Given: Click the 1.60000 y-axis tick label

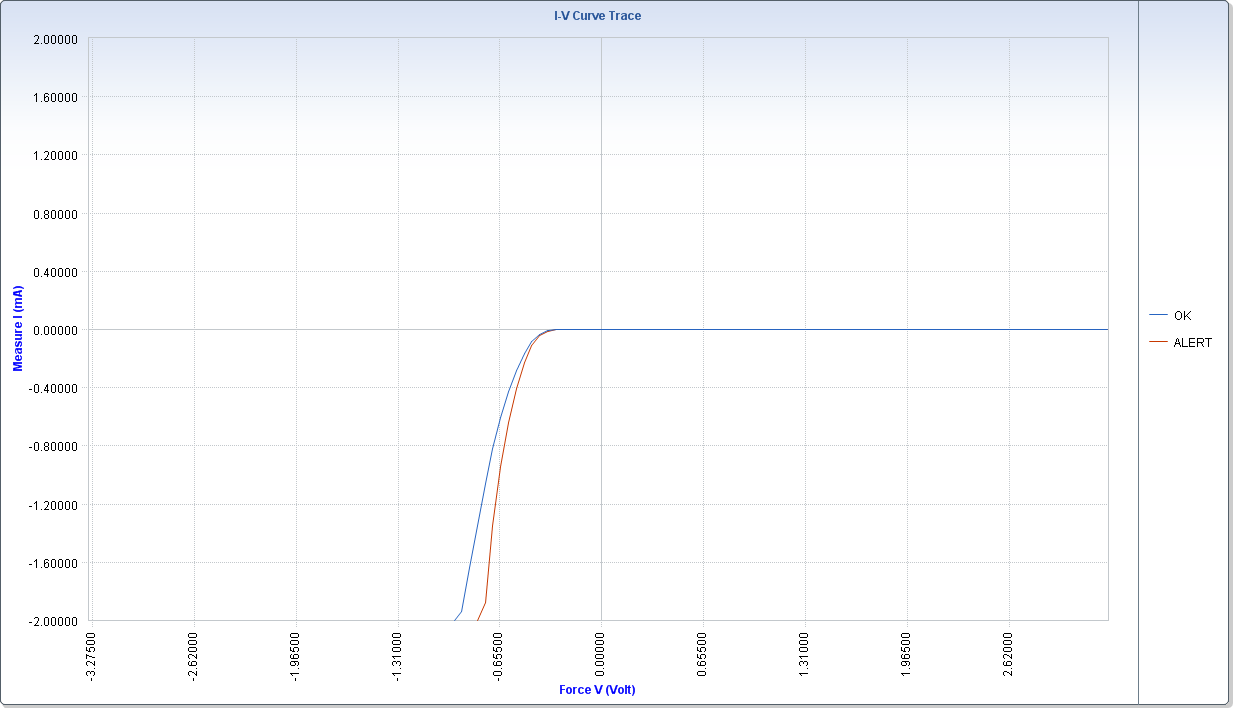Looking at the screenshot, I should click(x=57, y=97).
